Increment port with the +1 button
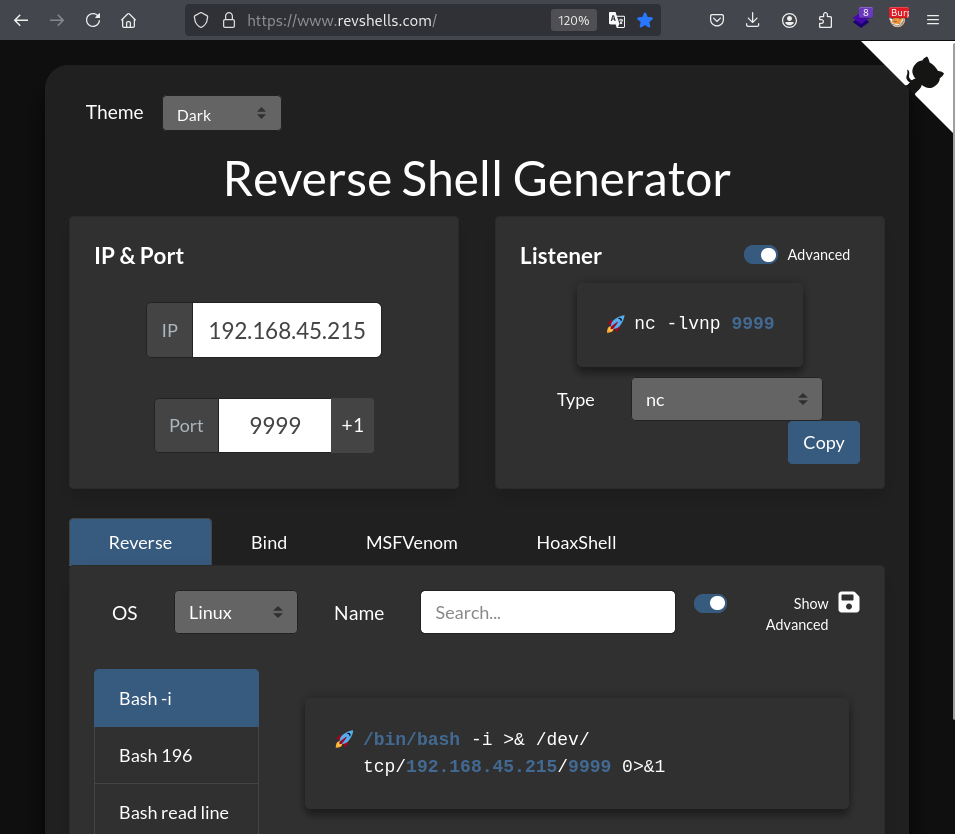The image size is (955, 834). click(x=353, y=425)
